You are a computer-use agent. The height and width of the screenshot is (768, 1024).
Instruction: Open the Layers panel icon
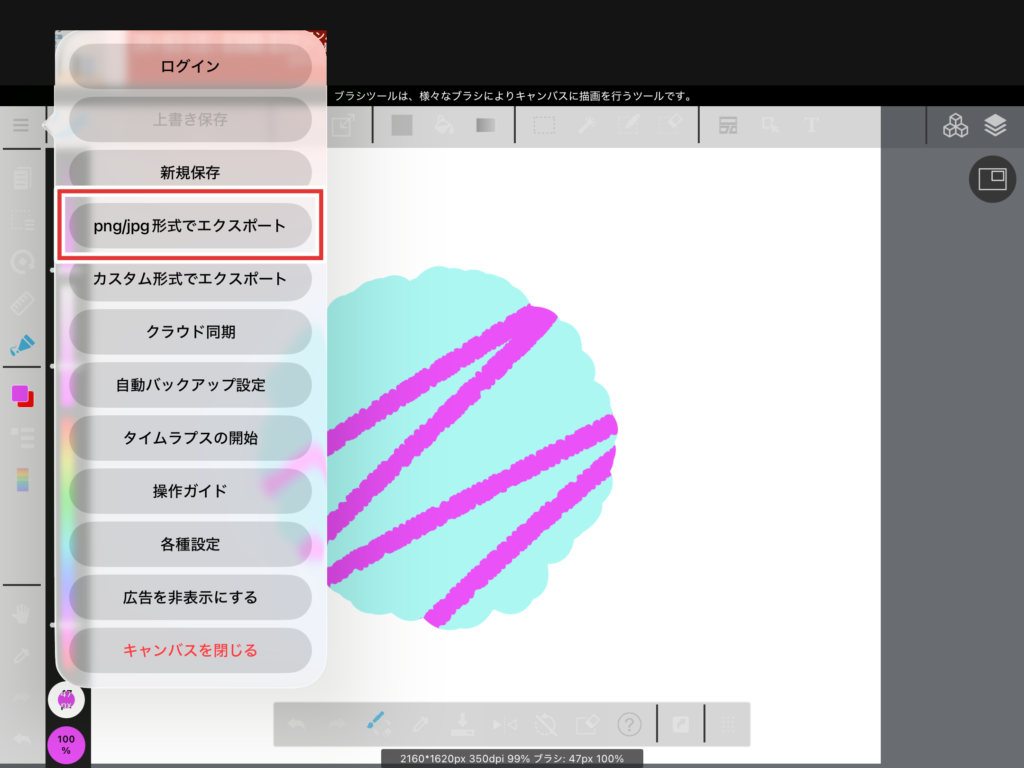994,125
